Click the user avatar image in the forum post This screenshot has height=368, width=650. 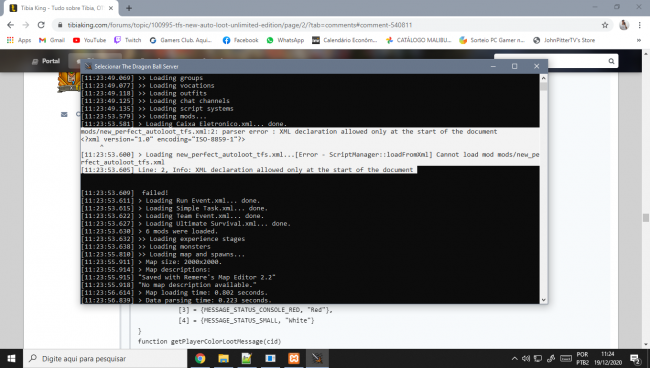(69, 82)
